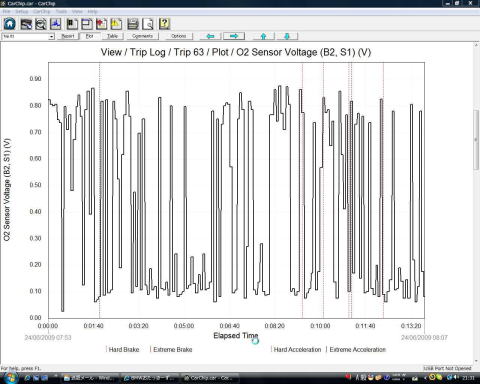
Task: Open the File menu
Action: (x=6, y=11)
